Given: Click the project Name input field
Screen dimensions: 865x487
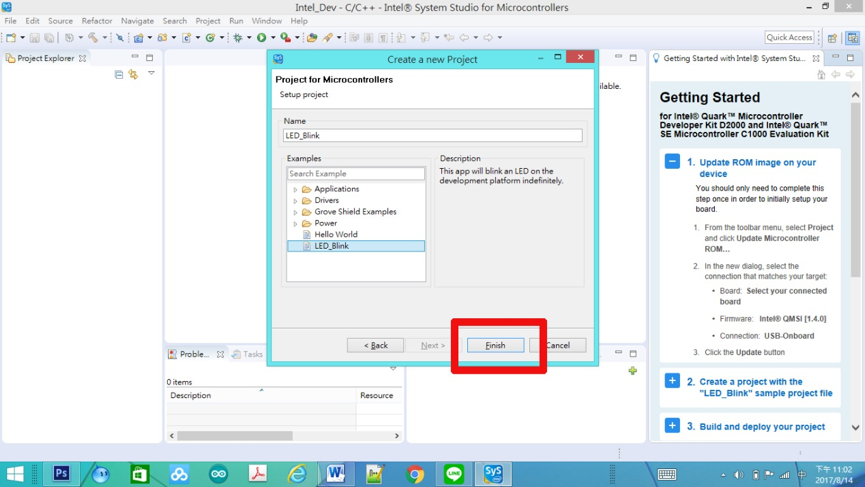Looking at the screenshot, I should coord(432,136).
